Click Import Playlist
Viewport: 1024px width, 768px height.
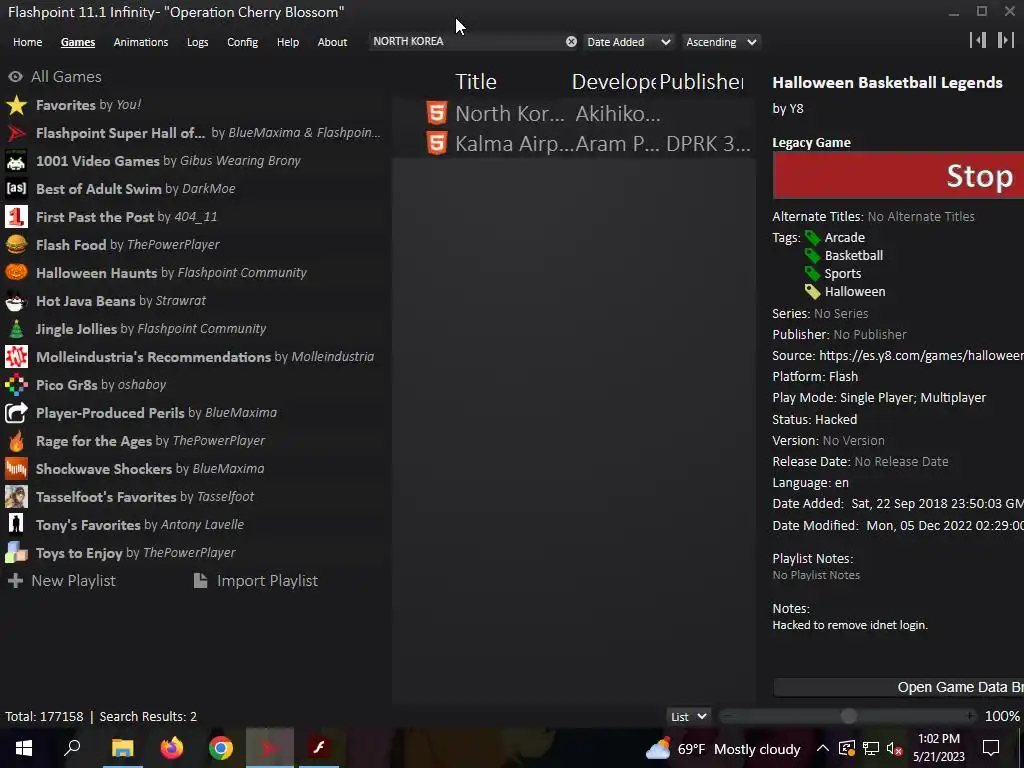(x=256, y=581)
